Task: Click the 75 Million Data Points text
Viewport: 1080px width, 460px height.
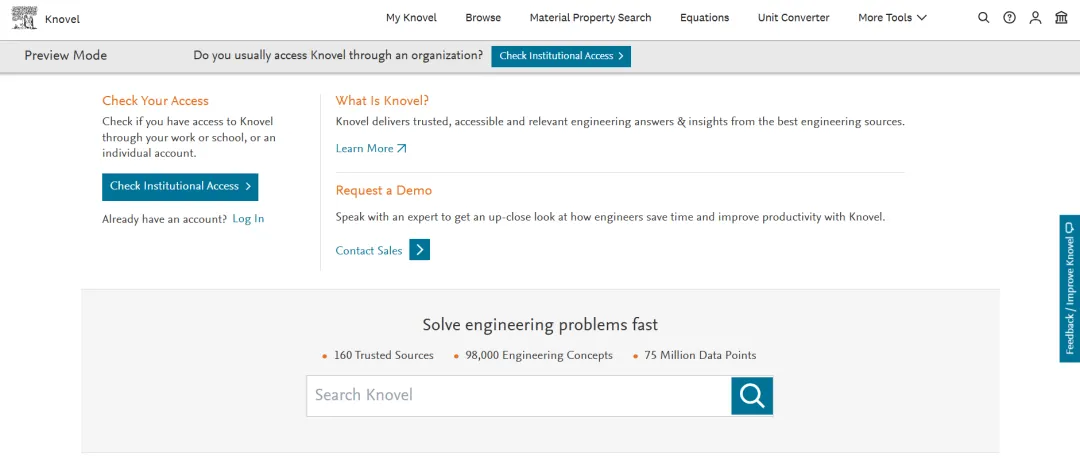Action: click(x=700, y=355)
